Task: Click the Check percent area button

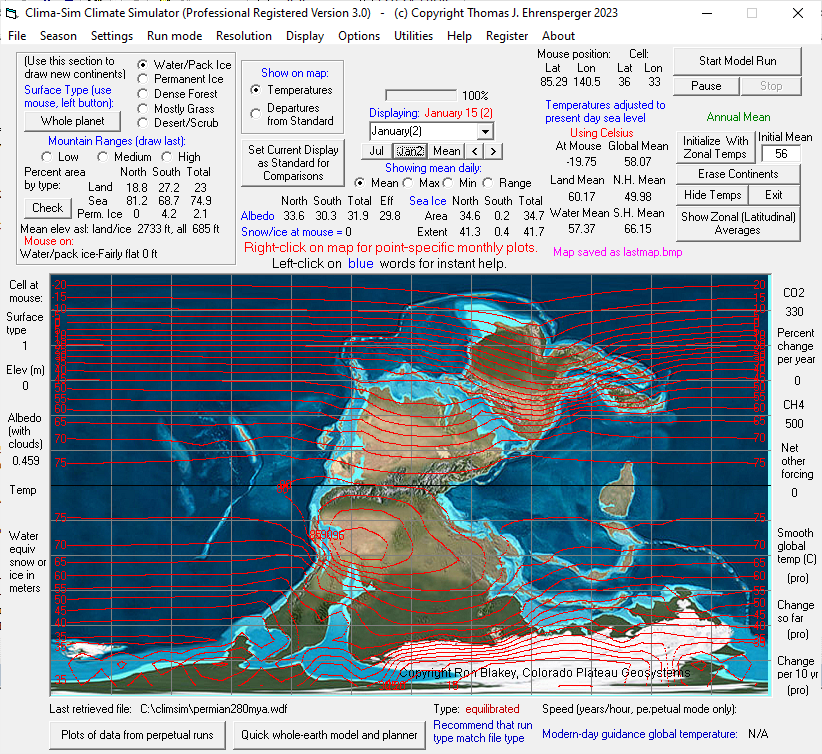Action: [47, 208]
